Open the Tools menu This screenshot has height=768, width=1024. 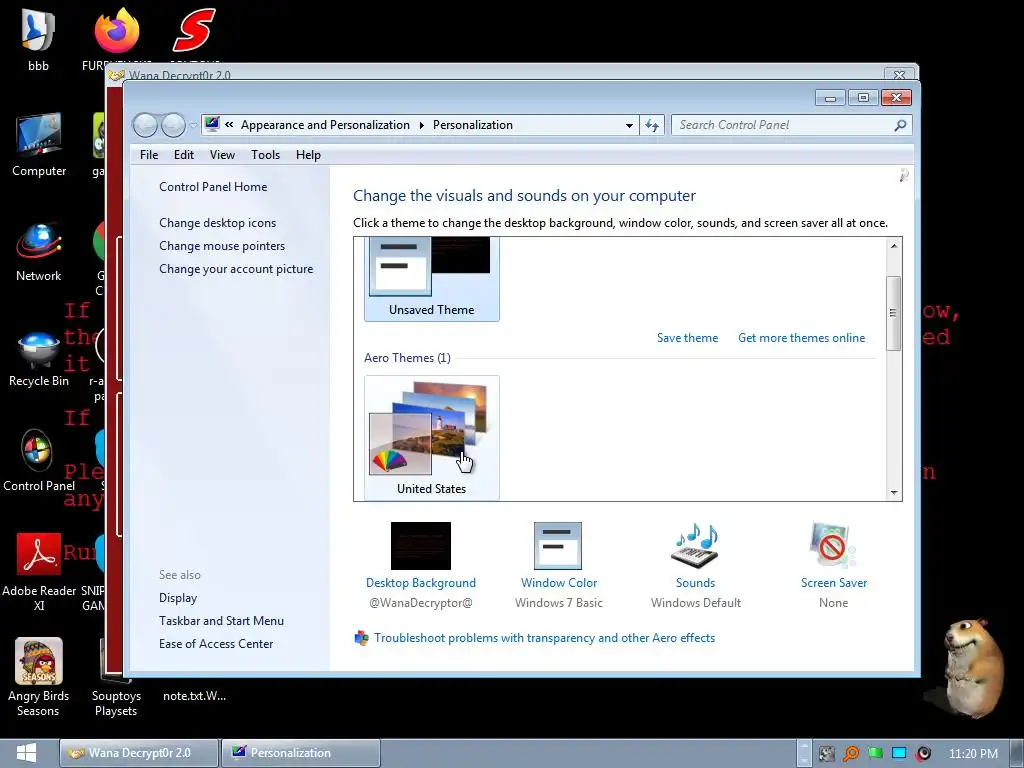pos(265,155)
